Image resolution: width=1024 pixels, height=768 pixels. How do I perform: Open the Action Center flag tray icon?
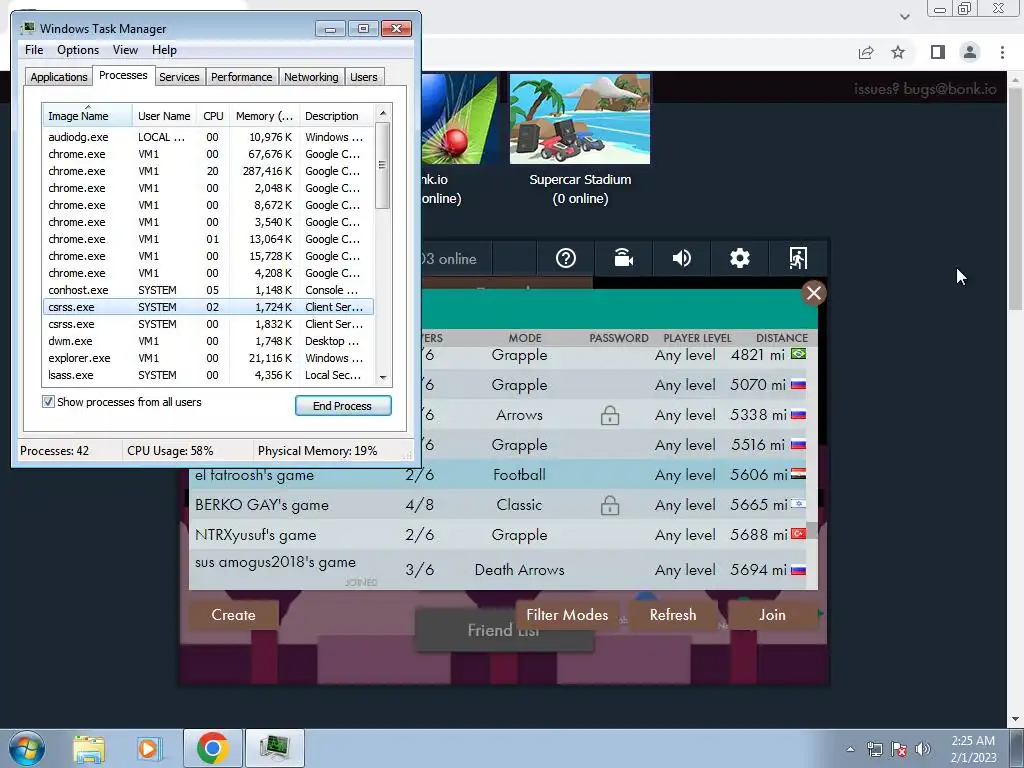[899, 749]
